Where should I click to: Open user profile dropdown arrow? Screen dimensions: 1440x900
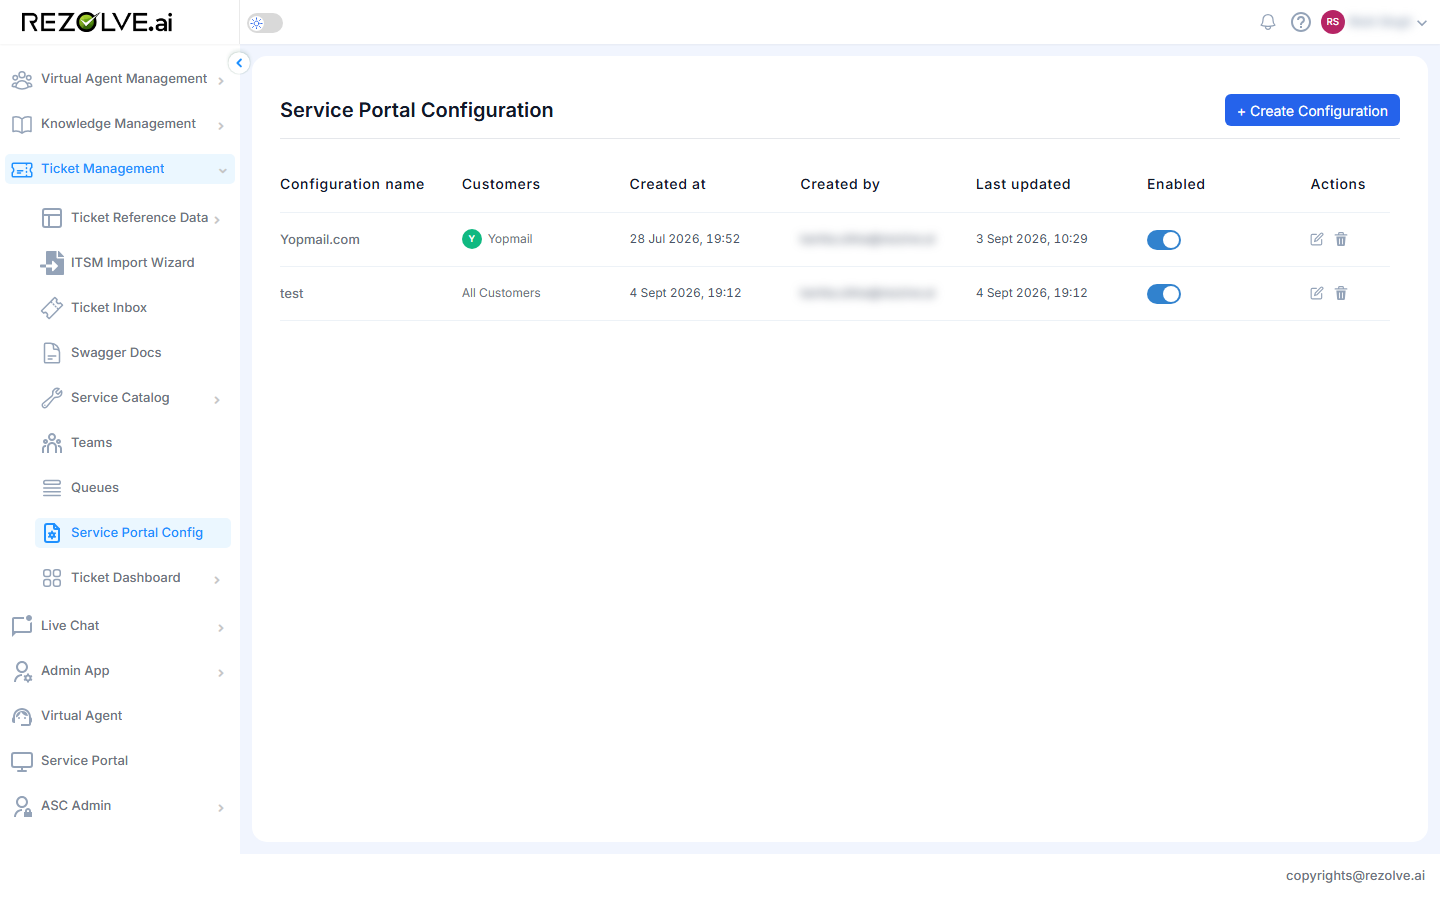(x=1422, y=23)
